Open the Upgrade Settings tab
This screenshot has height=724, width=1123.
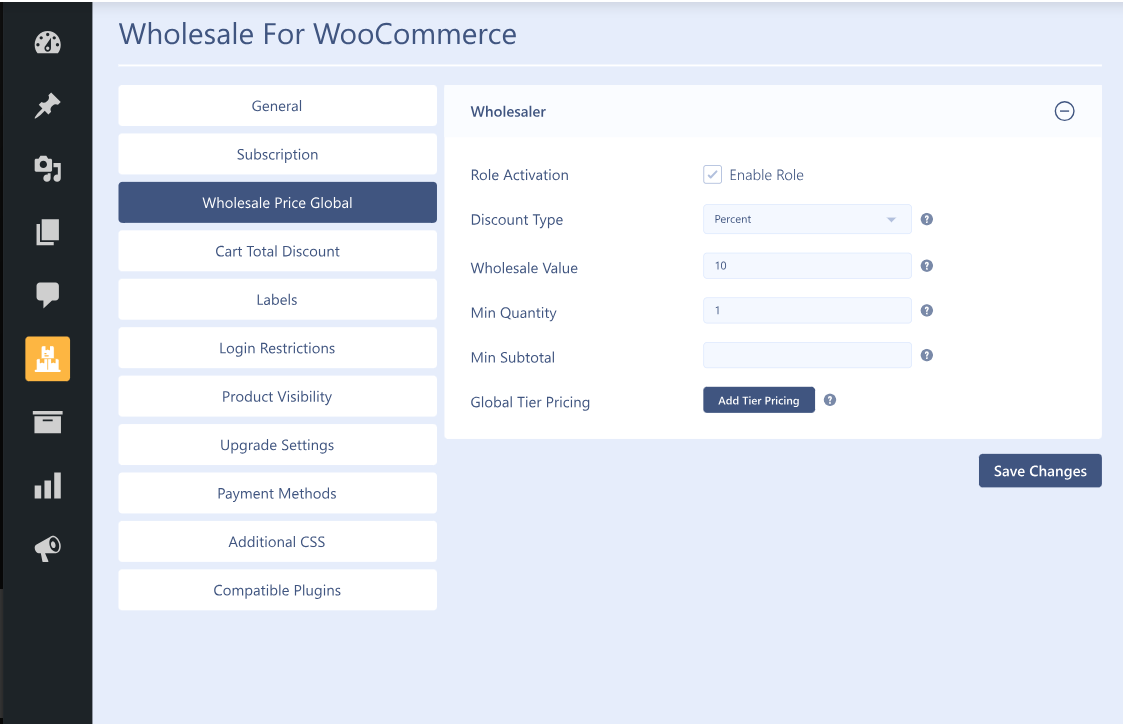[277, 445]
